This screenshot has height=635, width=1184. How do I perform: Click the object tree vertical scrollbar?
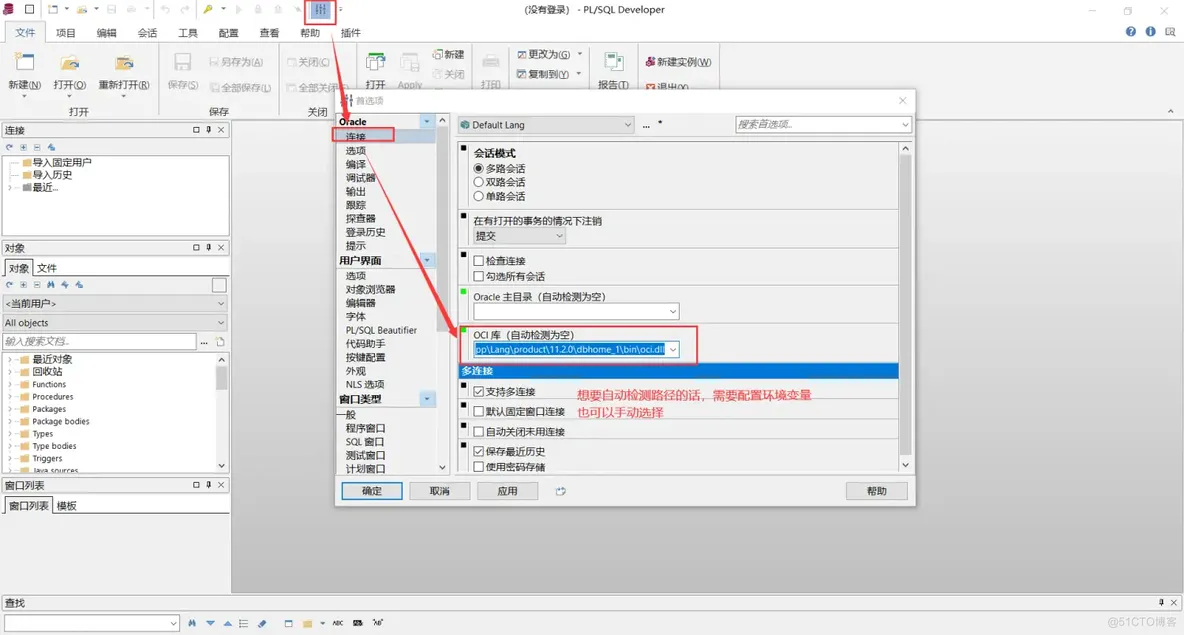tap(221, 413)
